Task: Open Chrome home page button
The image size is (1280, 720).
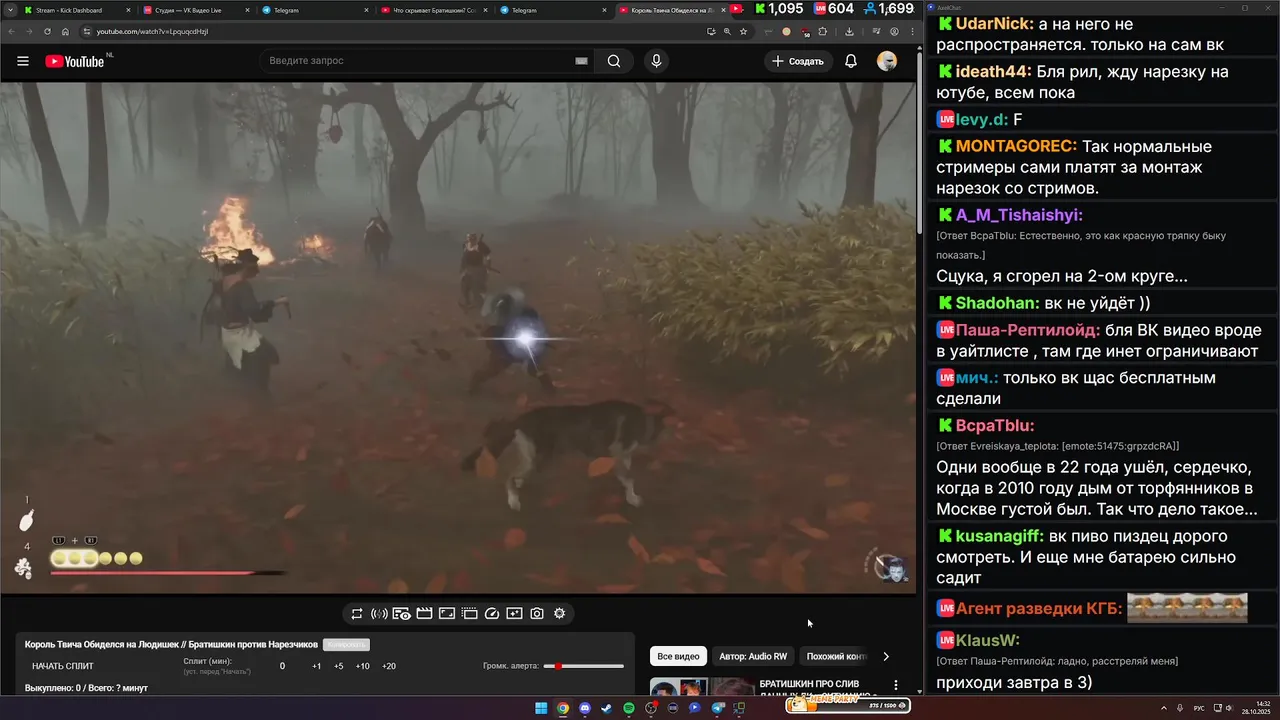Action: pos(64,31)
